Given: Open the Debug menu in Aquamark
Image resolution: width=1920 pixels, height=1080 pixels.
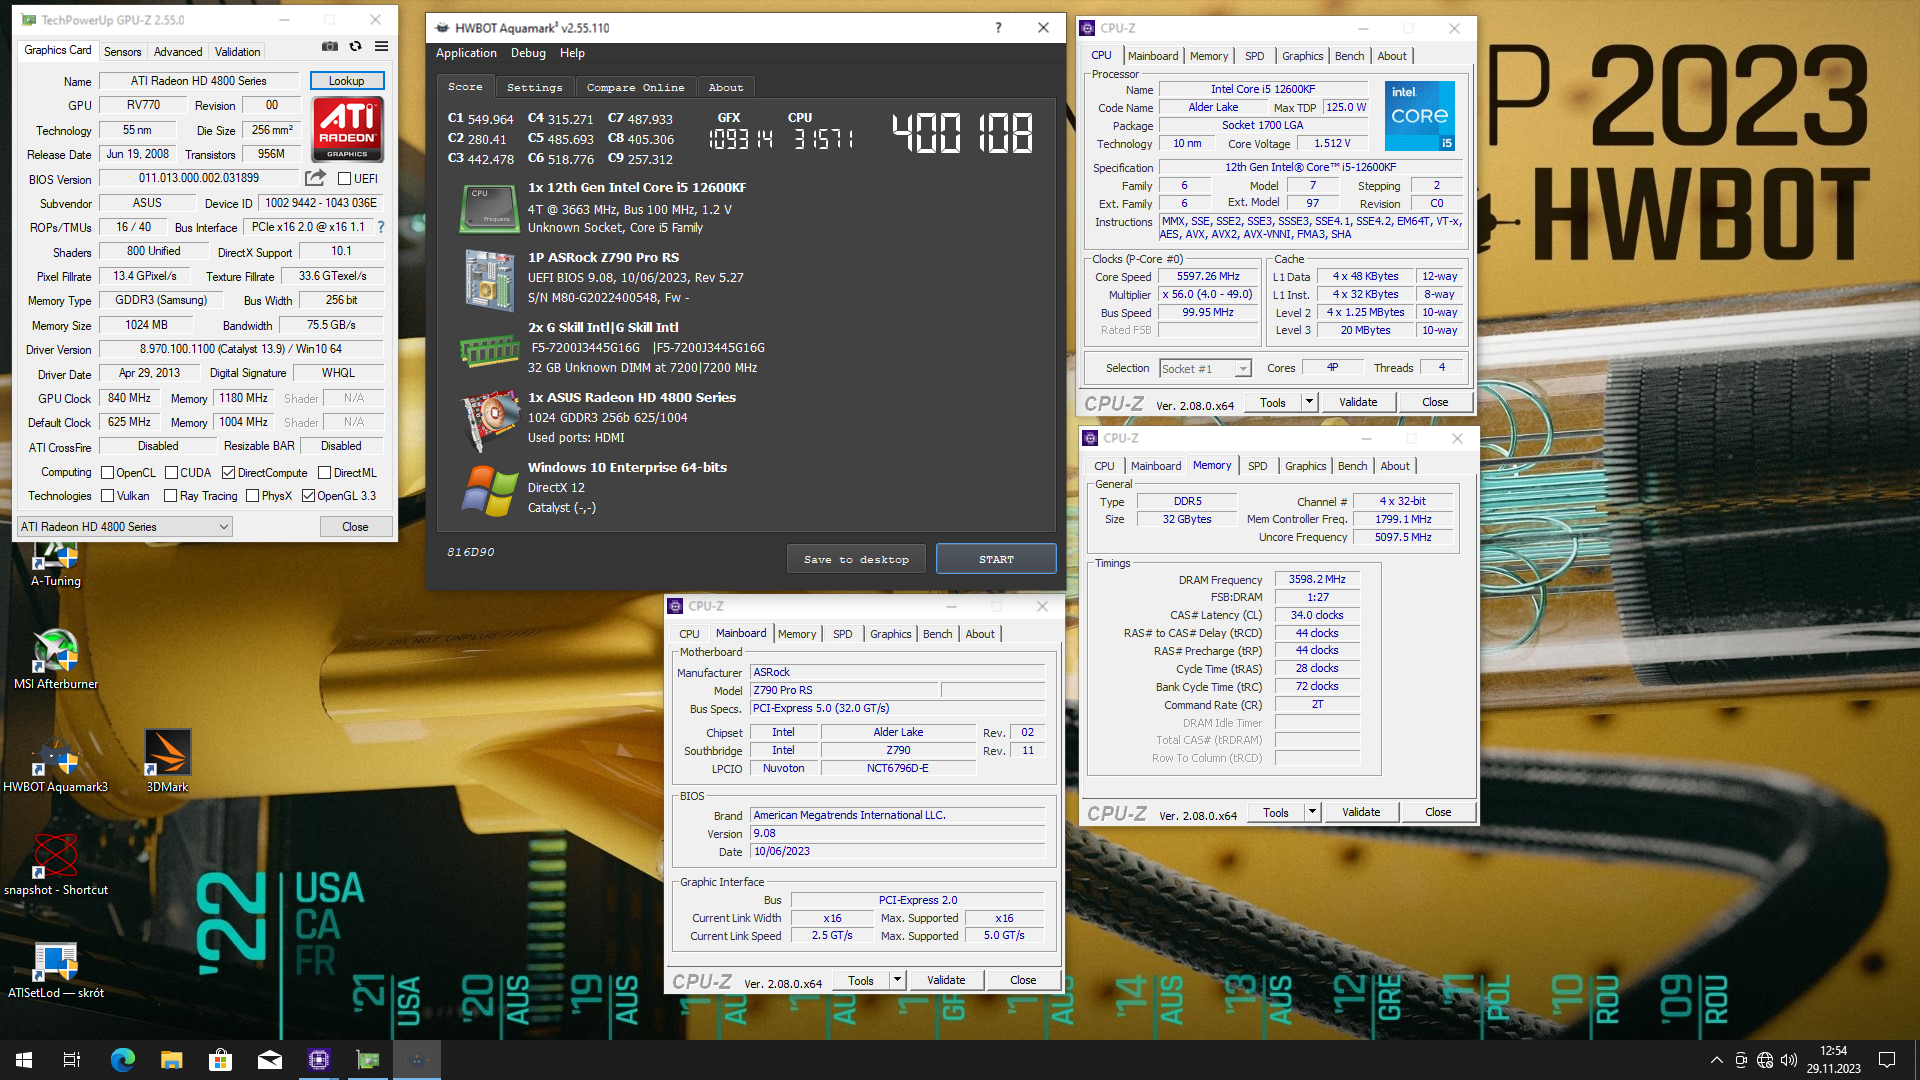Looking at the screenshot, I should pyautogui.click(x=528, y=53).
